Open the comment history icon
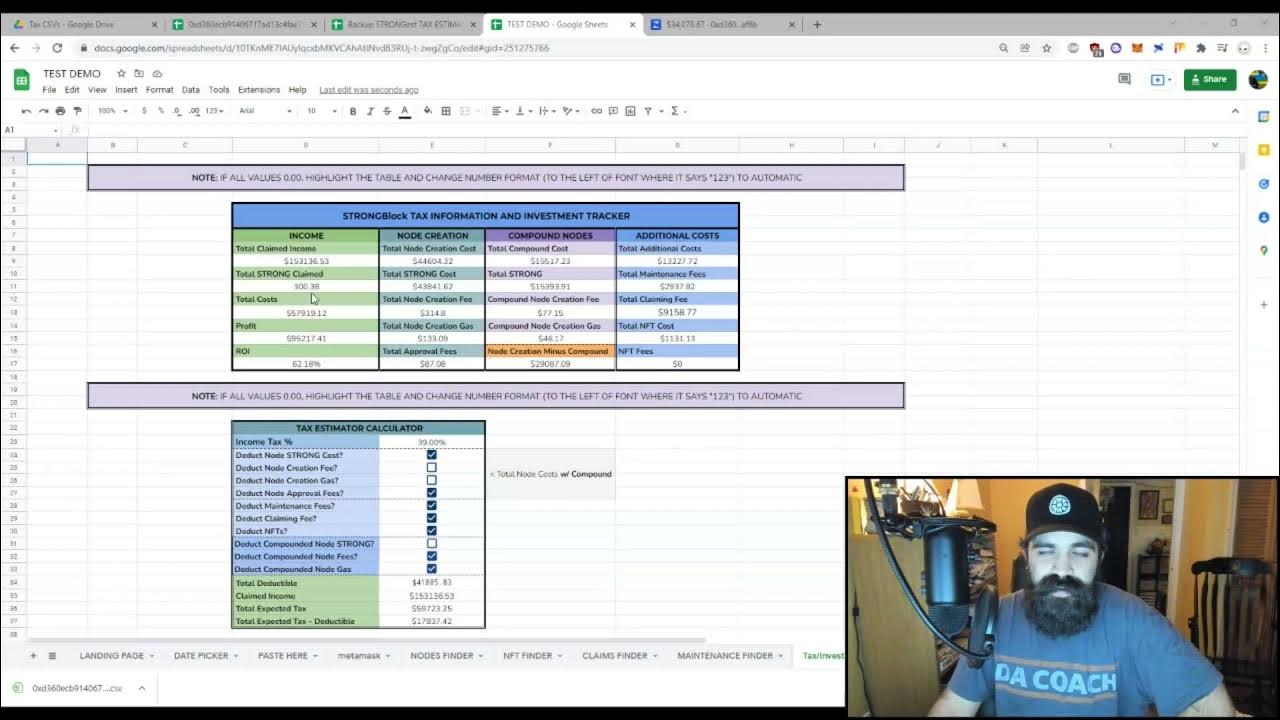 (1124, 79)
